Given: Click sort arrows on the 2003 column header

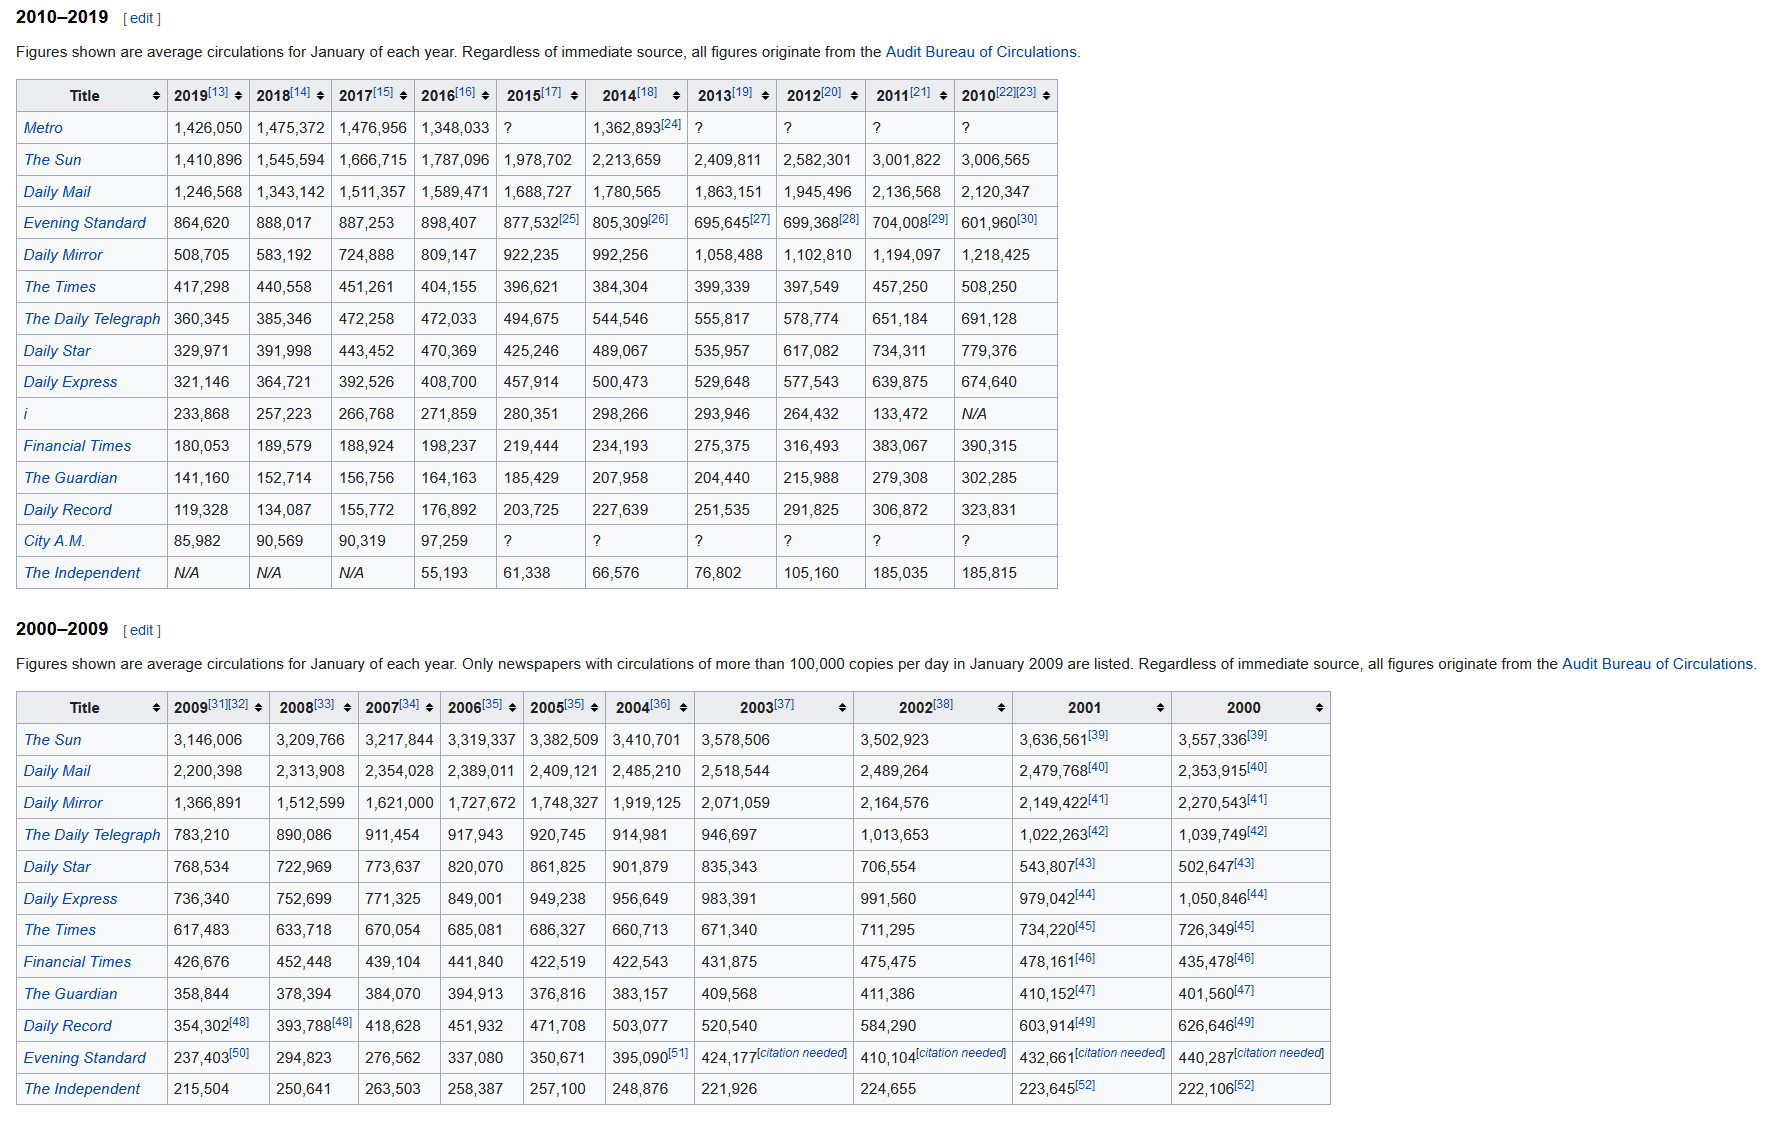Looking at the screenshot, I should (842, 708).
